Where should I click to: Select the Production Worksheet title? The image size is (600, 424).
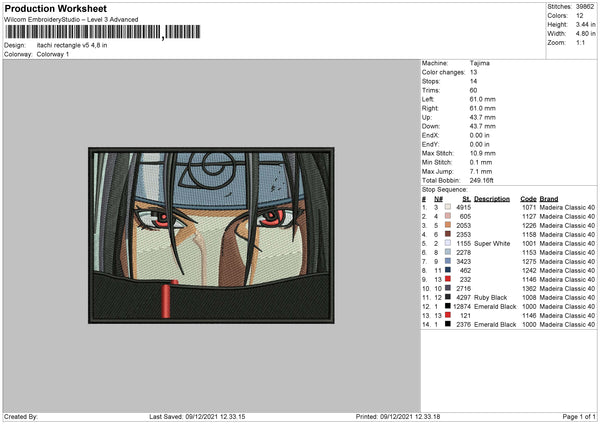[56, 8]
